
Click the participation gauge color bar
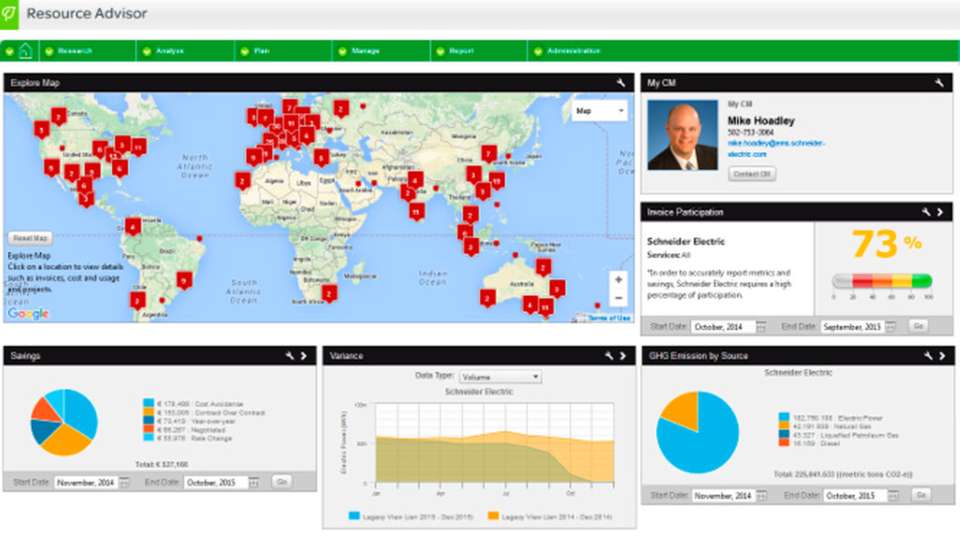882,281
